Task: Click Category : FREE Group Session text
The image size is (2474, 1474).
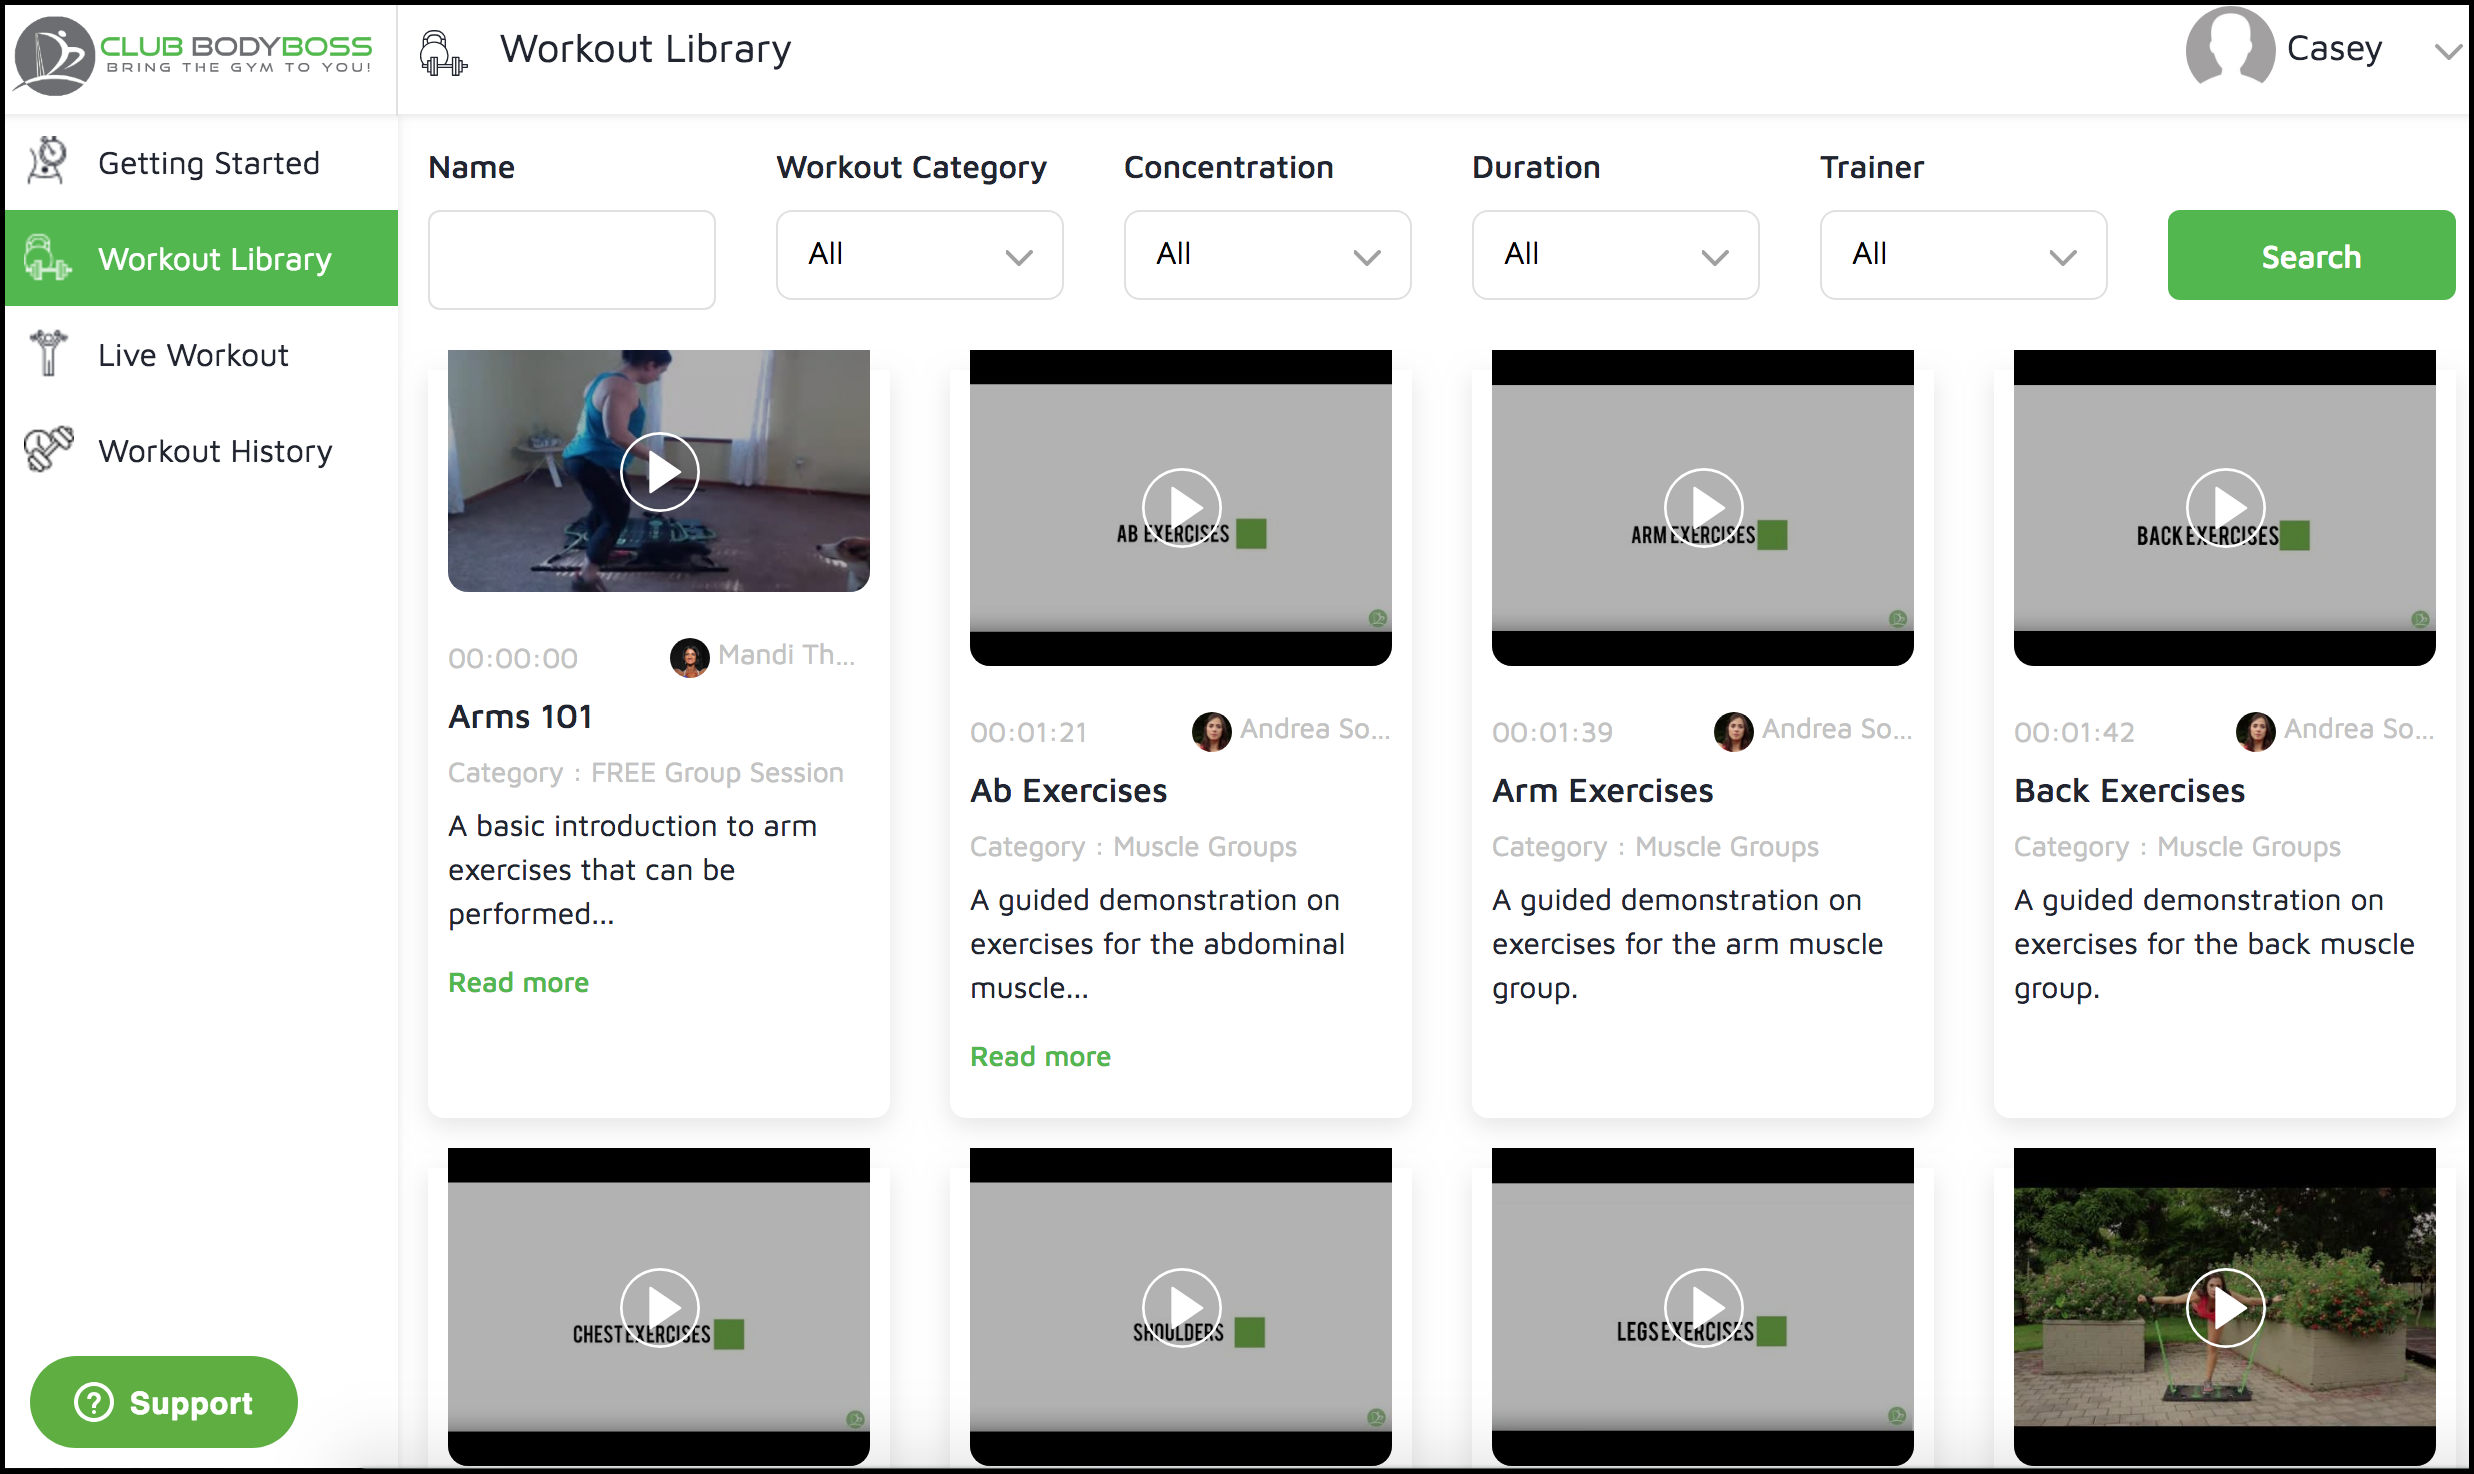Action: tap(646, 772)
